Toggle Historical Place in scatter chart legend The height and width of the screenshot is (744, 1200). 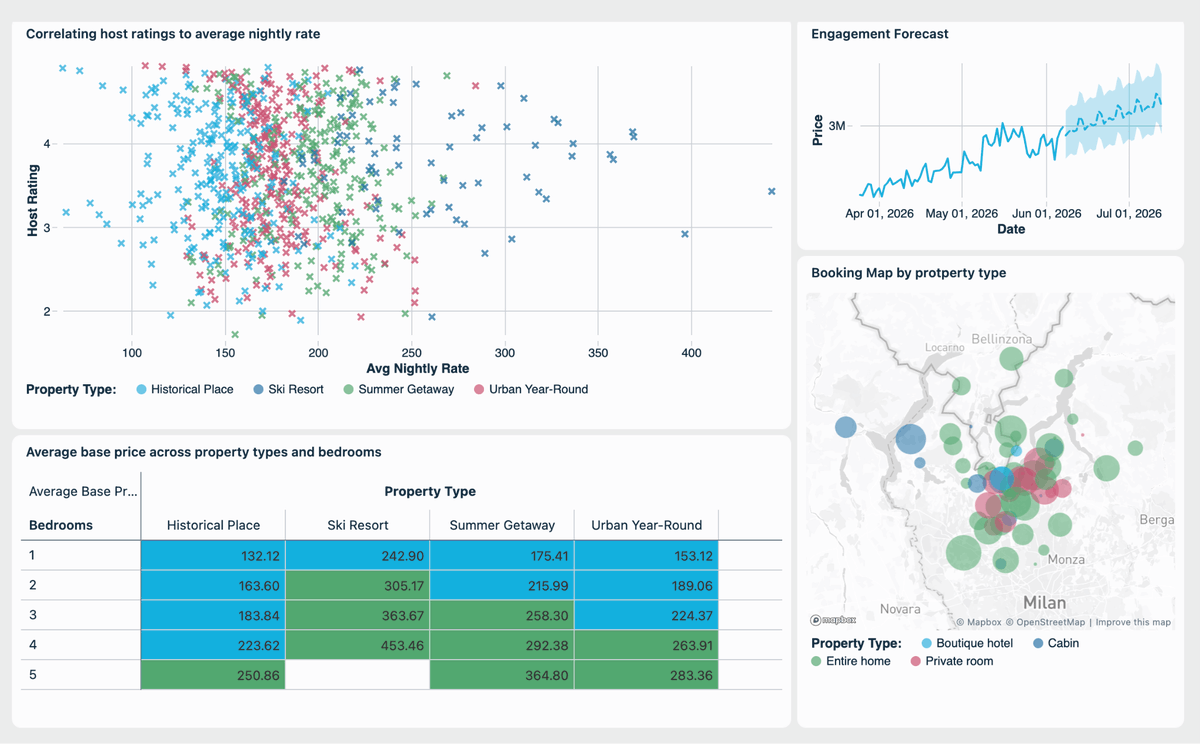tap(184, 389)
